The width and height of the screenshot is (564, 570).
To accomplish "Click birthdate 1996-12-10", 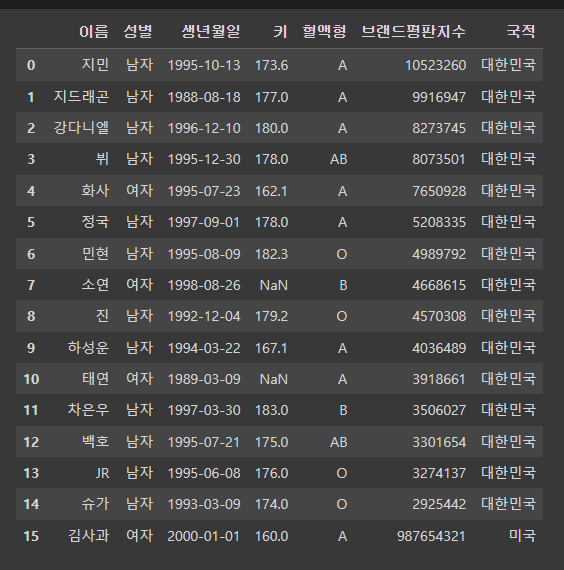I will 204,128.
